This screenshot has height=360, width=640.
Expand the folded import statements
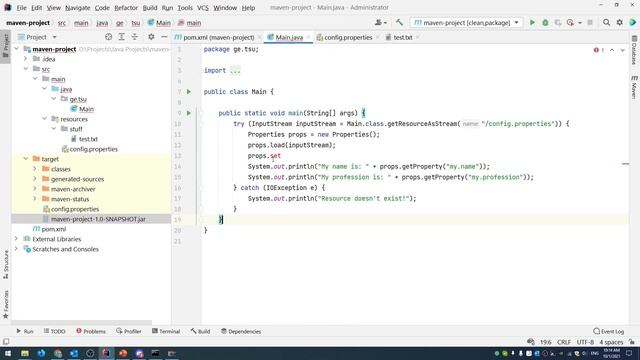click(x=235, y=70)
